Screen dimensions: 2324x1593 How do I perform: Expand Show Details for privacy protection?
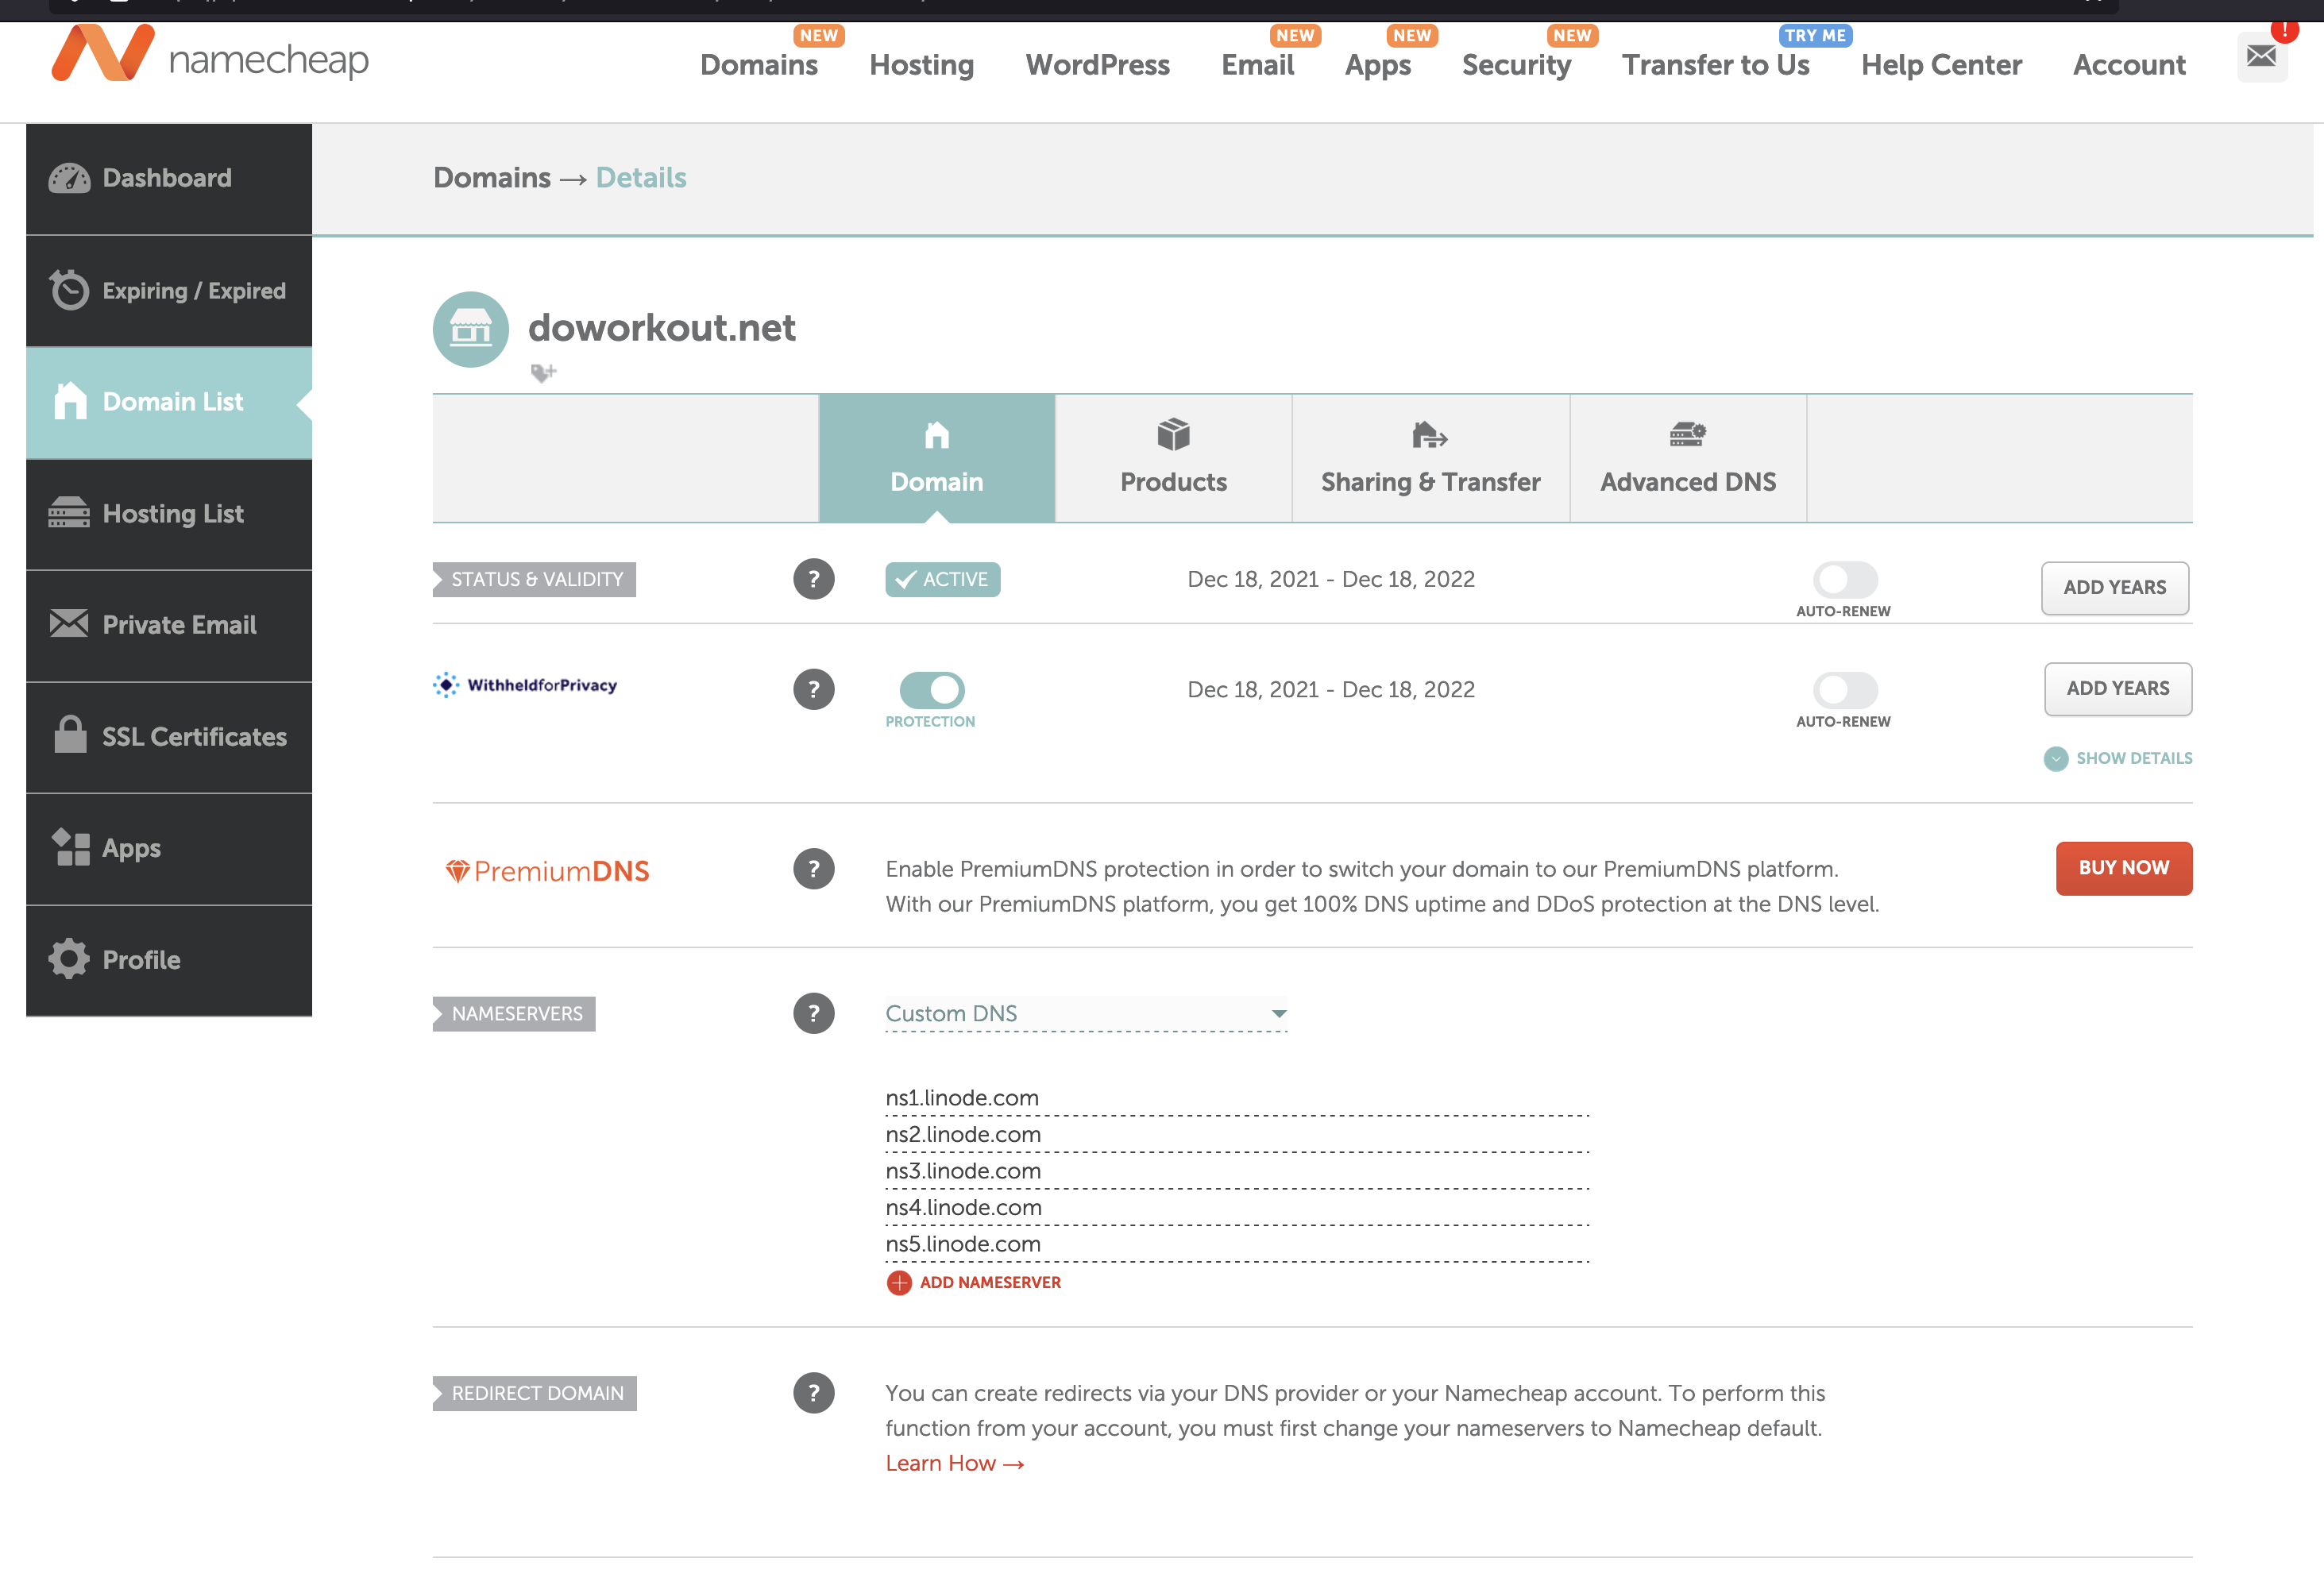coord(2118,758)
